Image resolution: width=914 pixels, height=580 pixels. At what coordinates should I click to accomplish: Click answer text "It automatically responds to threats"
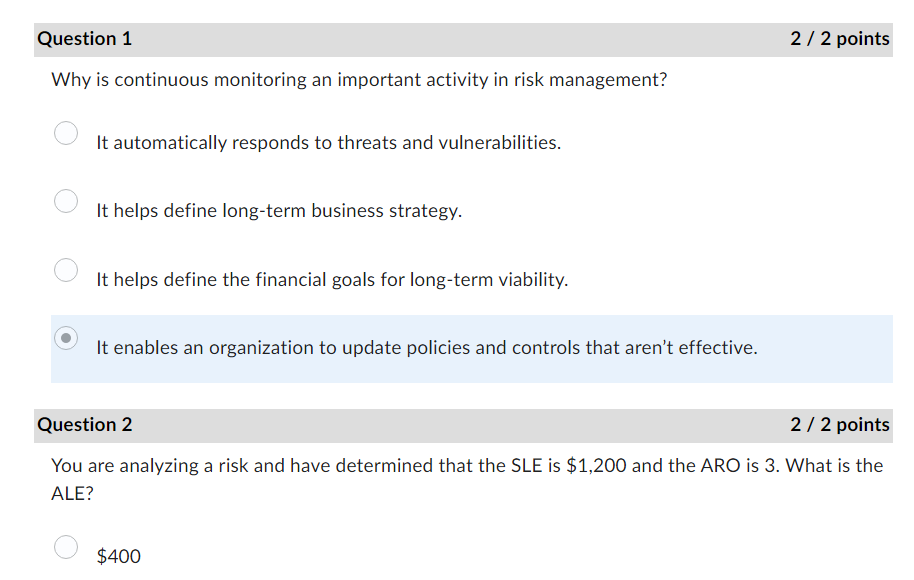pyautogui.click(x=328, y=143)
